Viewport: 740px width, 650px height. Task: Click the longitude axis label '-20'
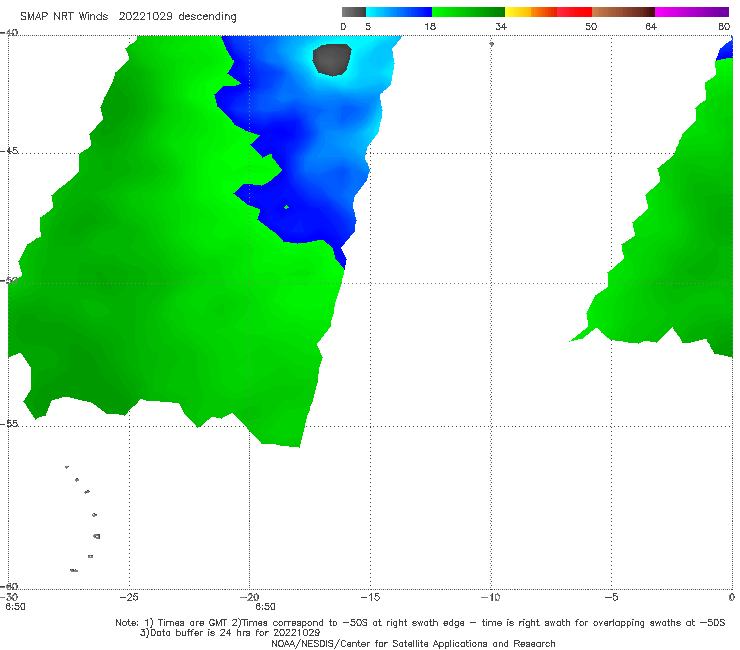[x=249, y=597]
